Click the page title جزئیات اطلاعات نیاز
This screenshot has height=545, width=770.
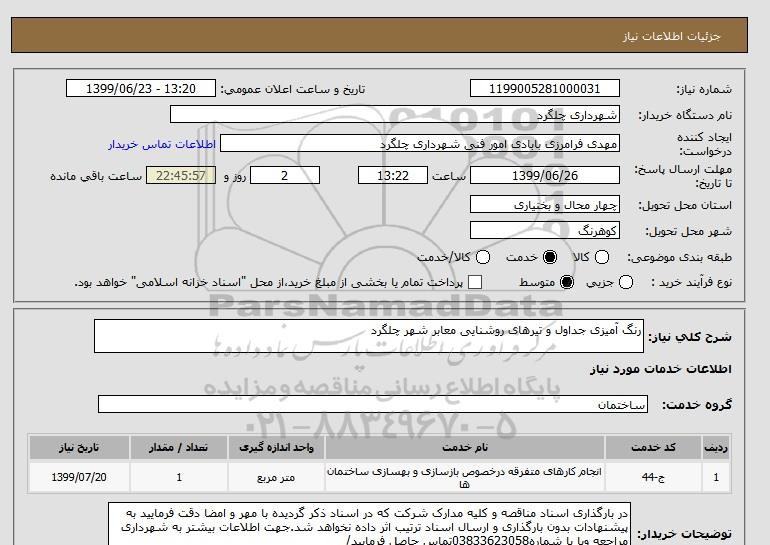pyautogui.click(x=671, y=37)
